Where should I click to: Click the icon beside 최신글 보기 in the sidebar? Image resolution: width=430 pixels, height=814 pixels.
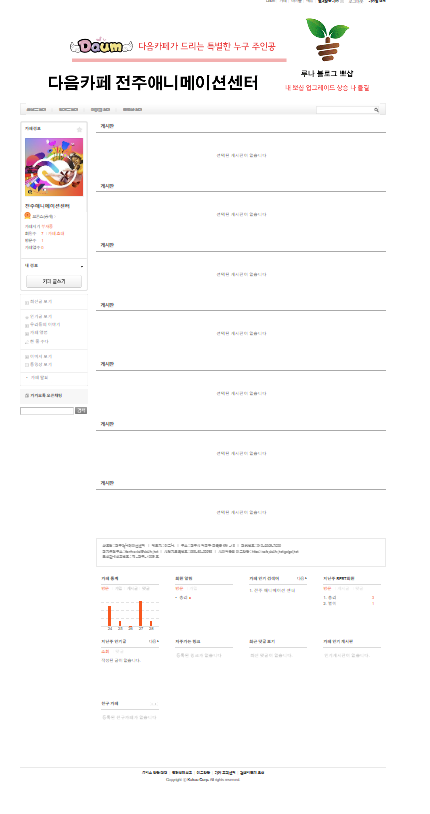point(27,302)
